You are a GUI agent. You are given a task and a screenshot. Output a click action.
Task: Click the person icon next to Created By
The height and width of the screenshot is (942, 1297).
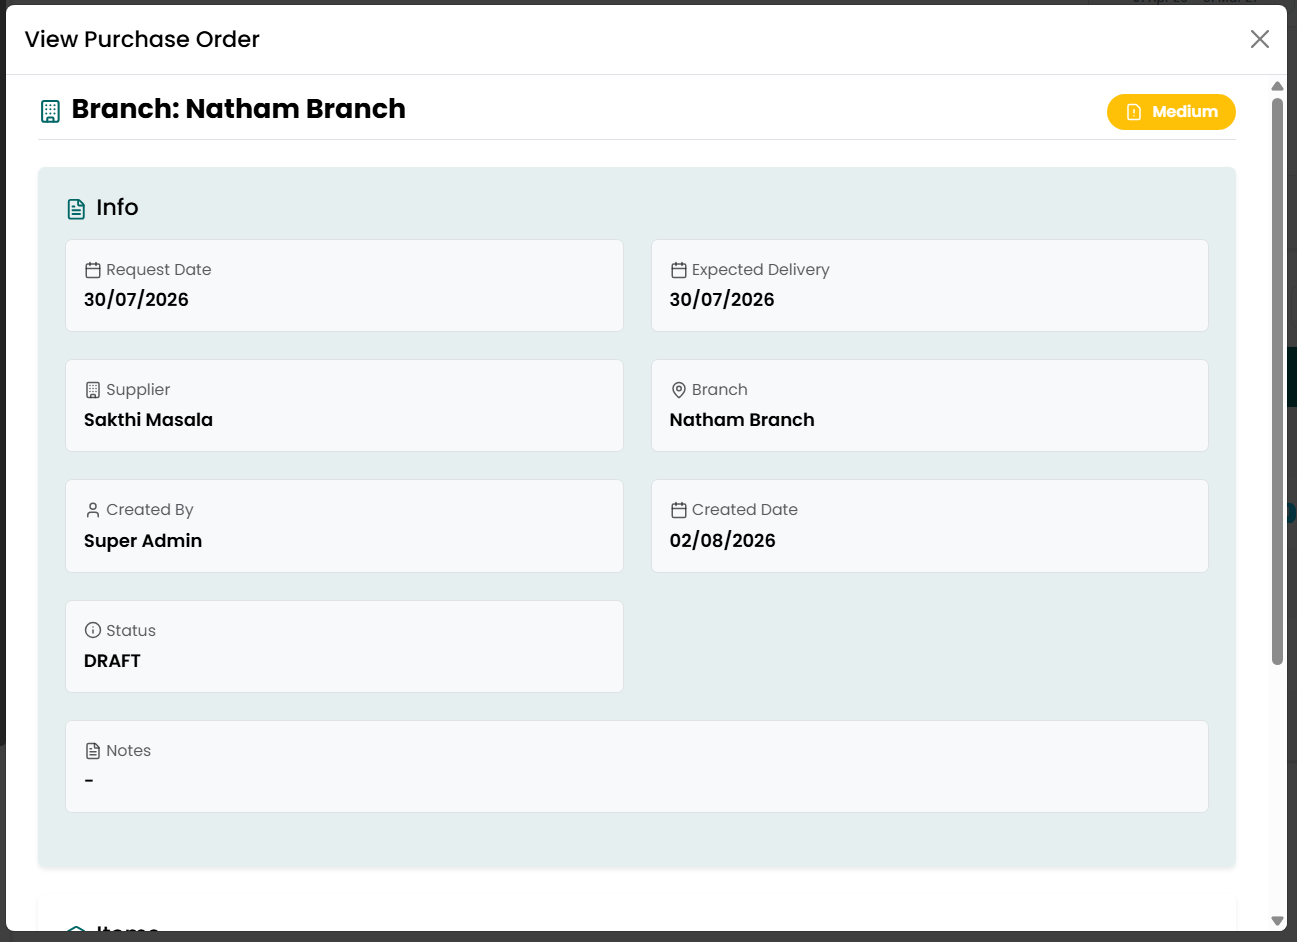[x=93, y=510]
